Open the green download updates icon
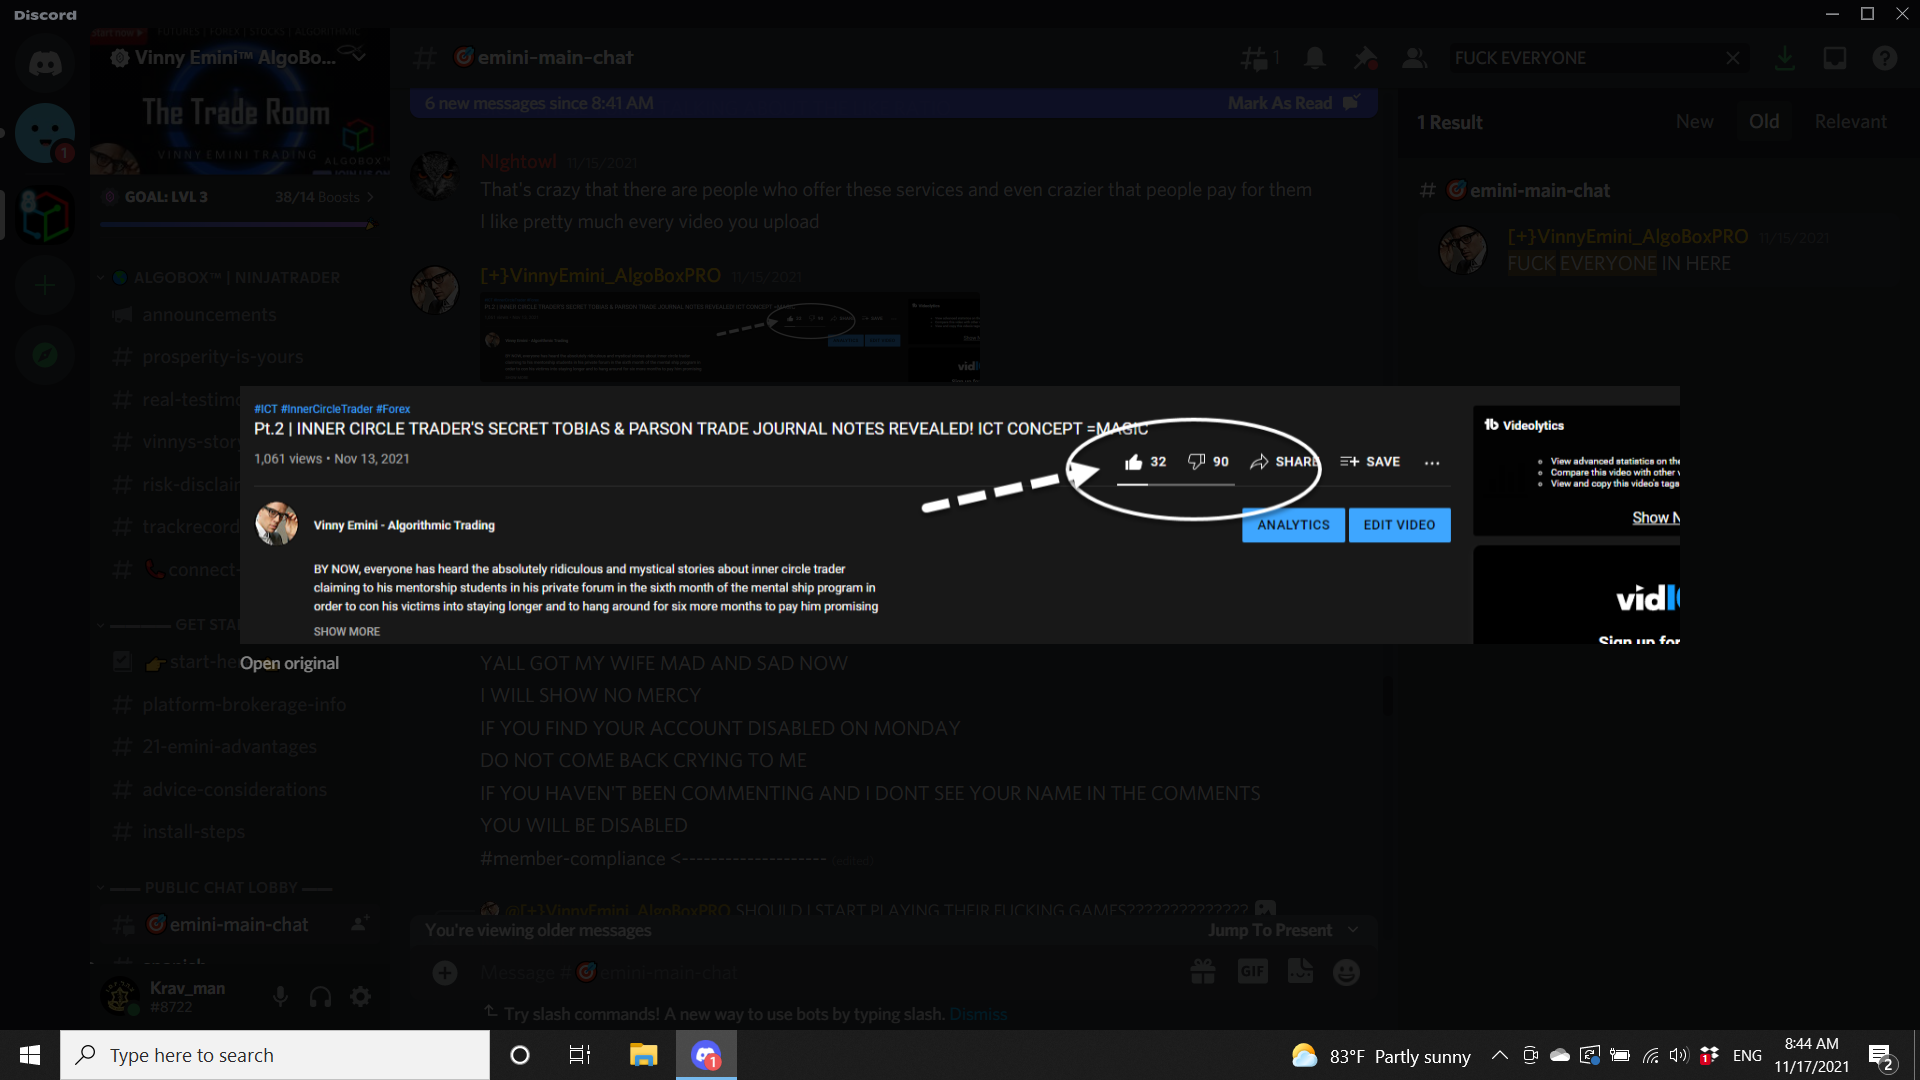This screenshot has height=1080, width=1920. pos(1784,58)
